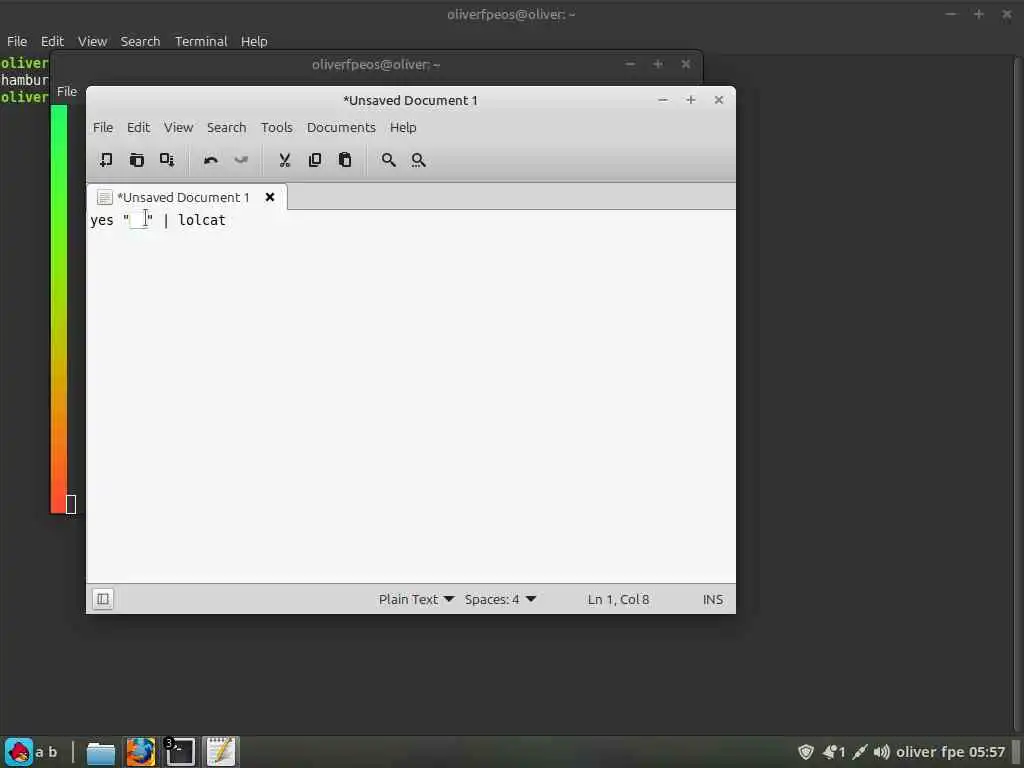Switch to the terminal taskbar button
The image size is (1024, 768).
(x=180, y=752)
